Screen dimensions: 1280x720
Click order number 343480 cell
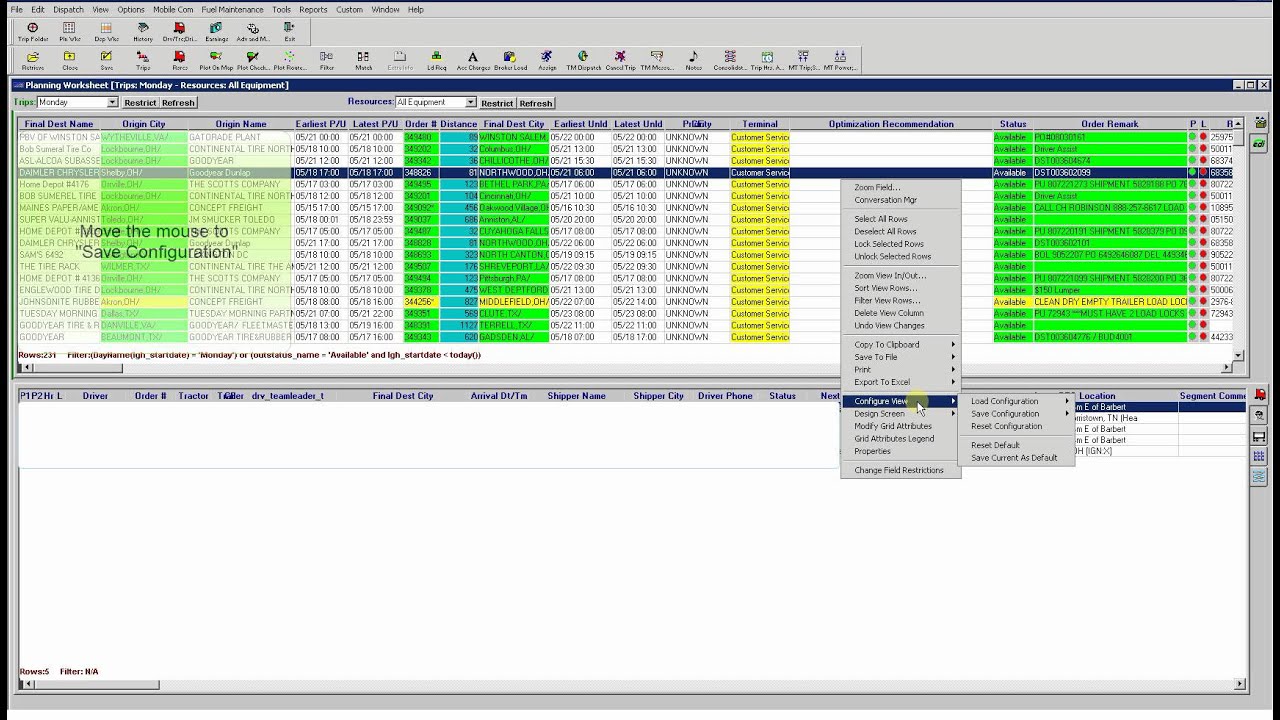pos(421,137)
